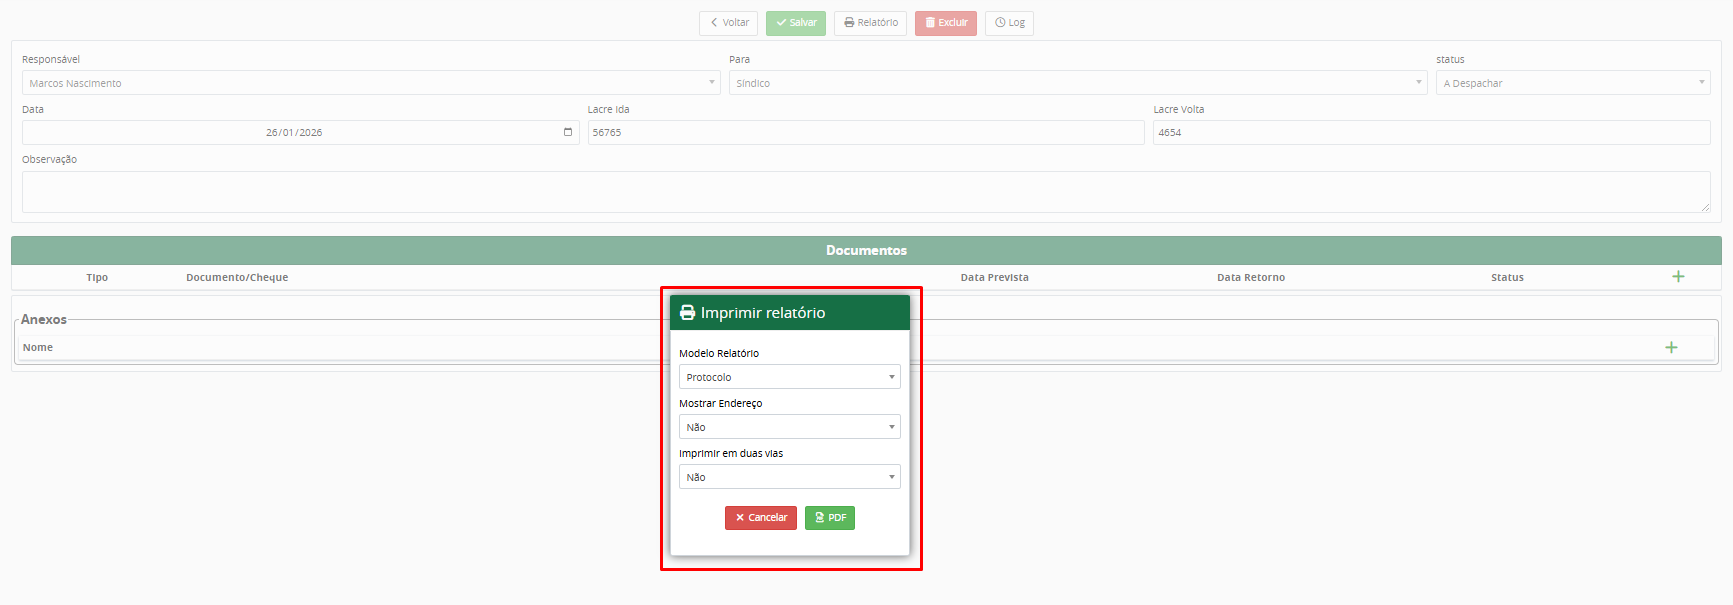This screenshot has height=605, width=1733.
Task: Cancel the Imprimir relatório dialog
Action: click(760, 517)
